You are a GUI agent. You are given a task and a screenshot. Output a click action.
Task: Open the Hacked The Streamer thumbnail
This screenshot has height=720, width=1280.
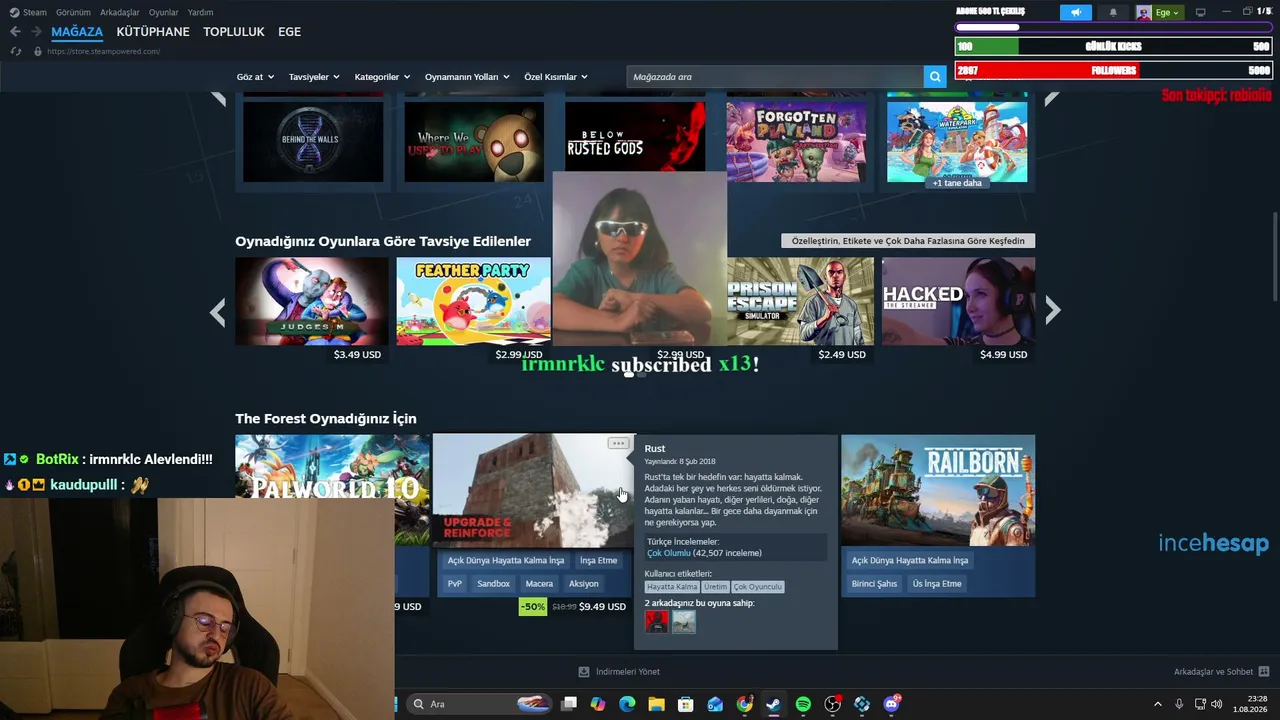(958, 301)
